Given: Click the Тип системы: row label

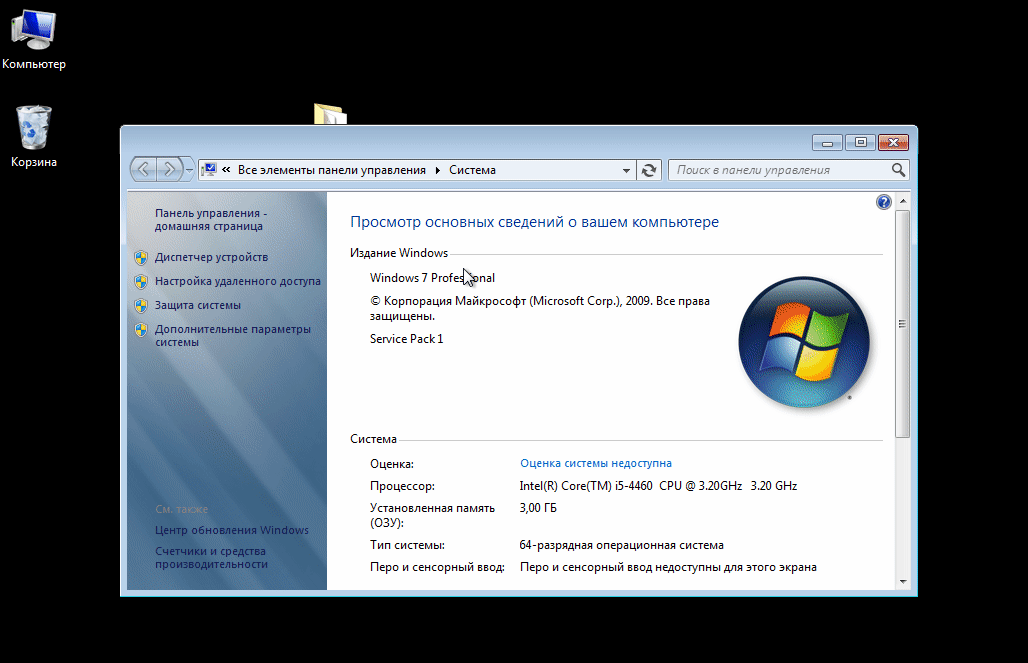Looking at the screenshot, I should [407, 545].
